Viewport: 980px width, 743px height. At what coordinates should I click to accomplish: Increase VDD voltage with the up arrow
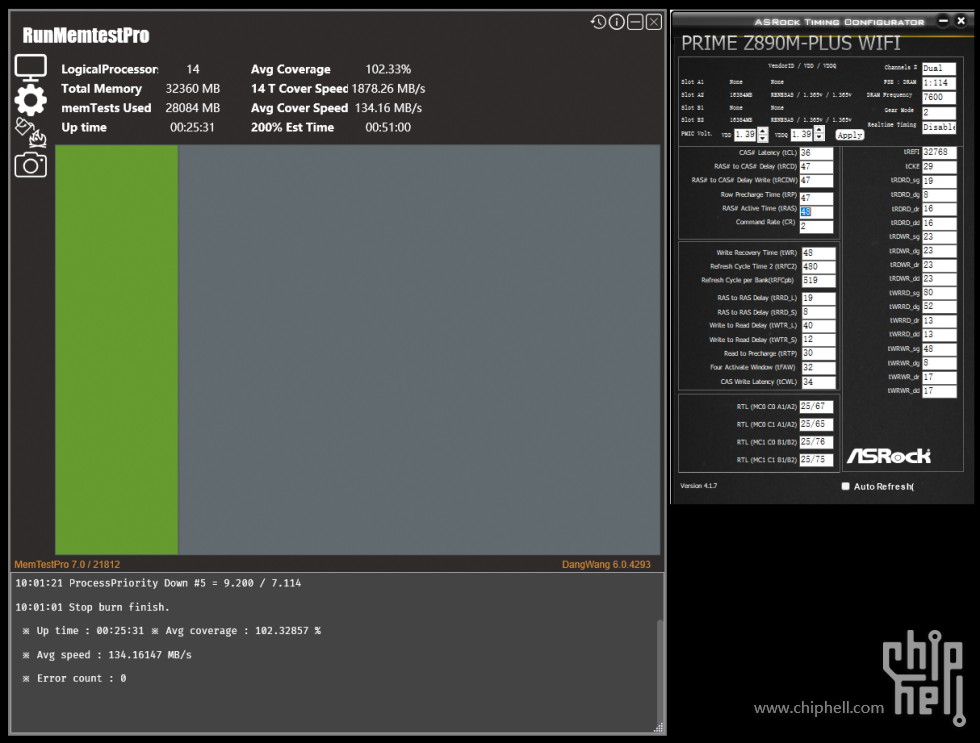(x=762, y=131)
